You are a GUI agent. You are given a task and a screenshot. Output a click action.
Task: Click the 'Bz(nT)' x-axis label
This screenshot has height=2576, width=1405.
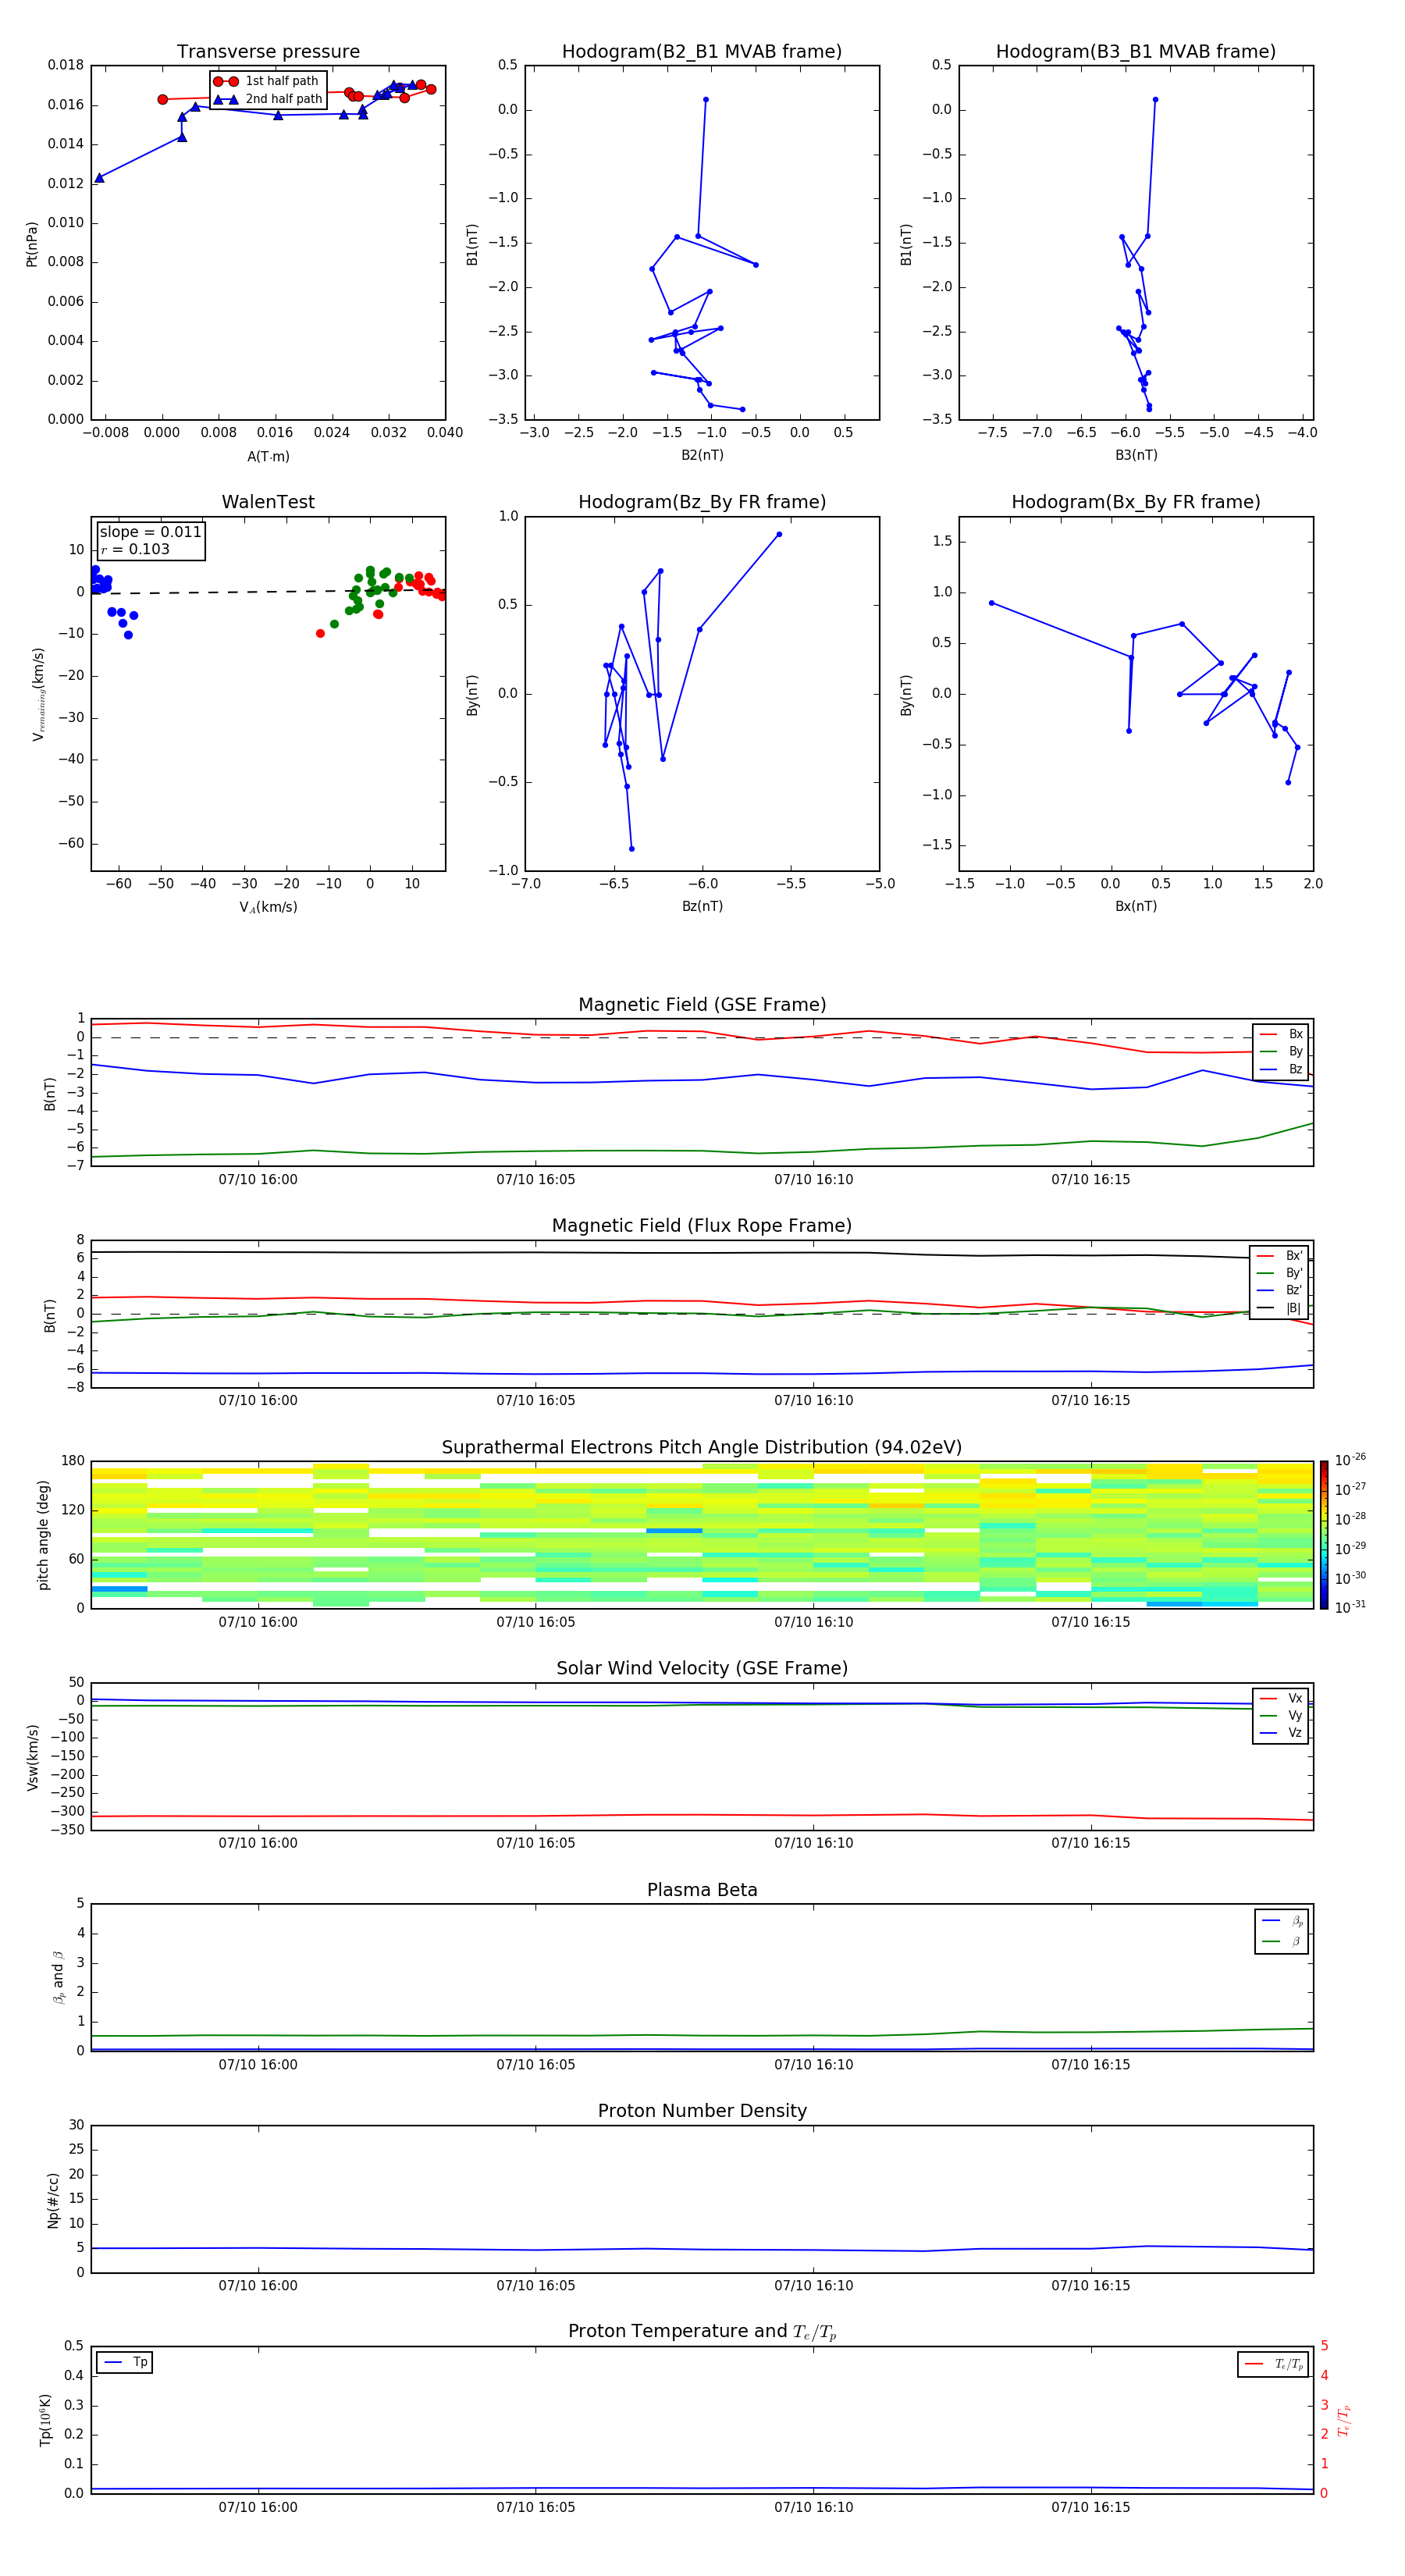[x=702, y=906]
